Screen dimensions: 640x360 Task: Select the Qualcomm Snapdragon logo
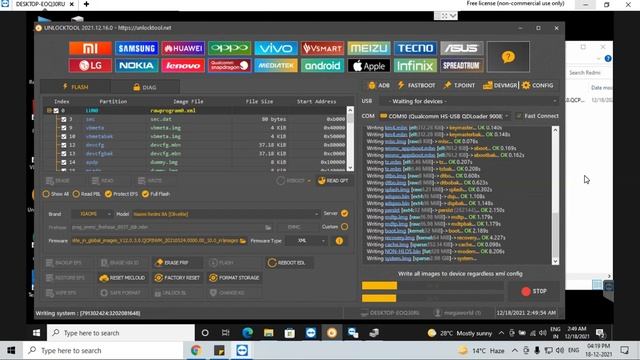pos(229,65)
